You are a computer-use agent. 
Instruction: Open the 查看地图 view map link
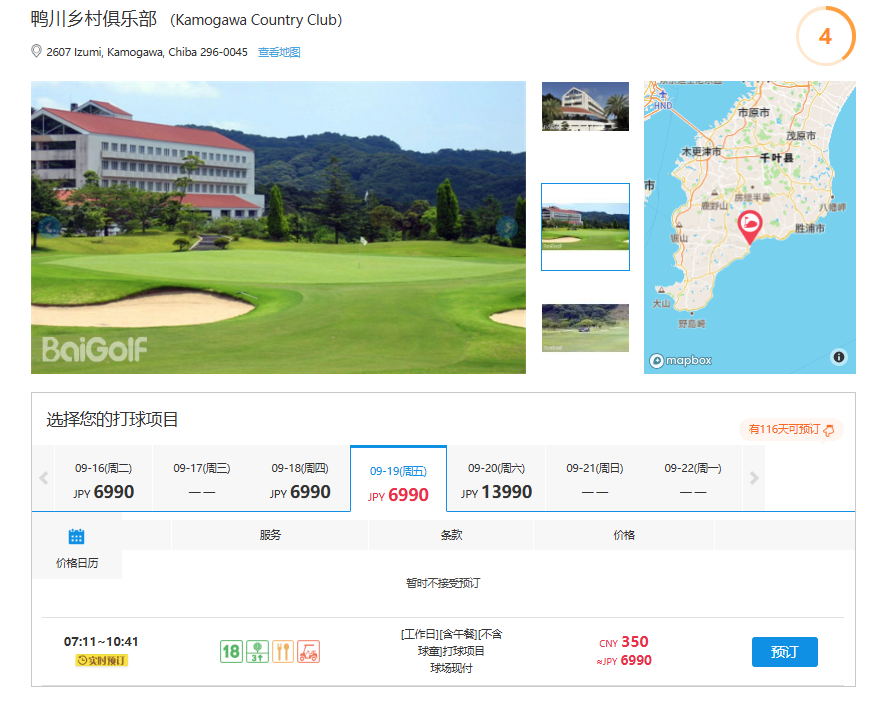click(x=279, y=52)
